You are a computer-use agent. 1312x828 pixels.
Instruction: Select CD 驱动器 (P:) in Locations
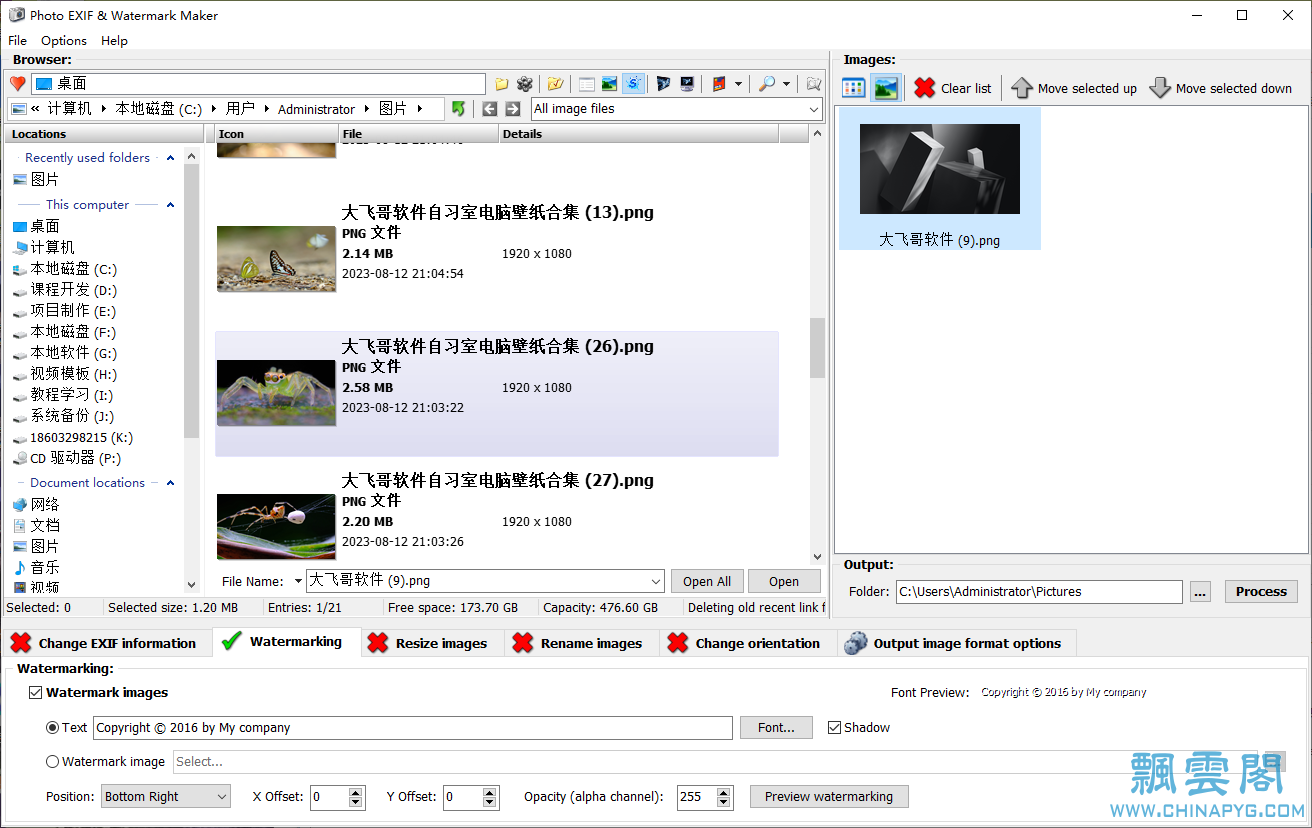pyautogui.click(x=68, y=458)
